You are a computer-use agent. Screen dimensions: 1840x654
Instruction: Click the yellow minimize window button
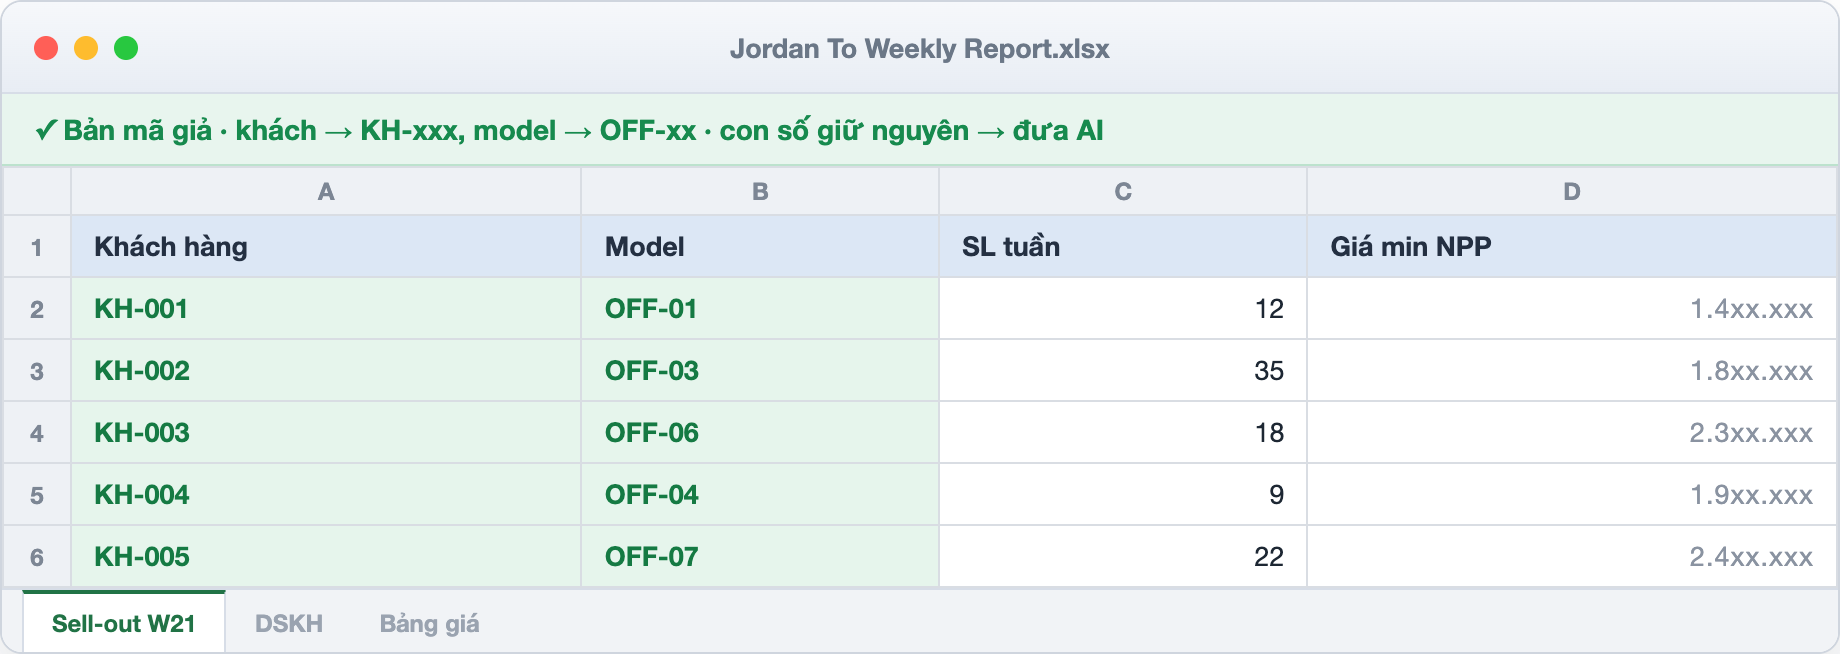86,48
